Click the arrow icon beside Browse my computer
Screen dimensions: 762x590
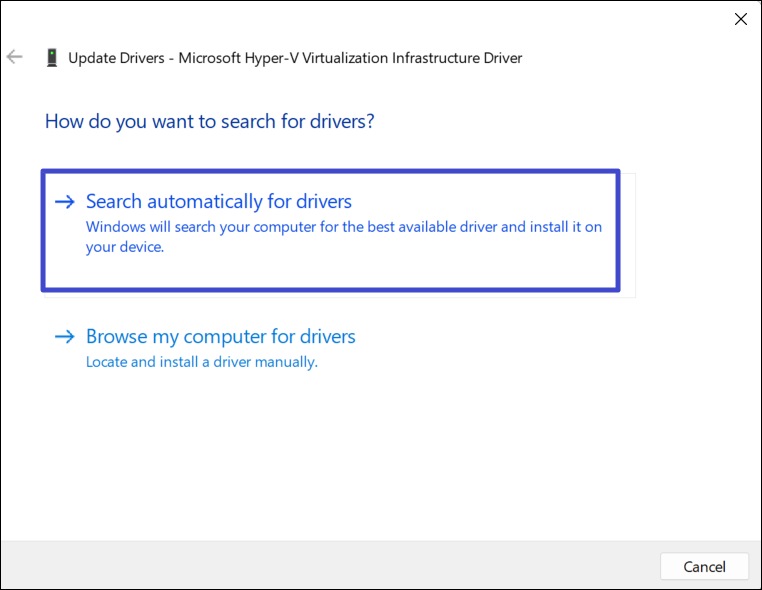point(65,337)
